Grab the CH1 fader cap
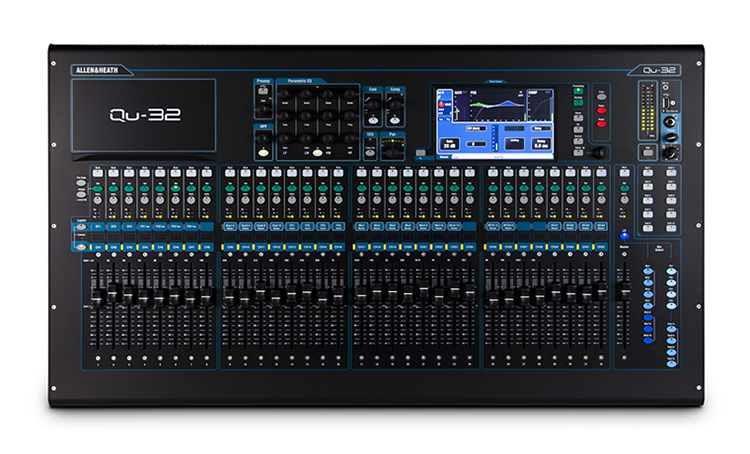 pos(97,299)
